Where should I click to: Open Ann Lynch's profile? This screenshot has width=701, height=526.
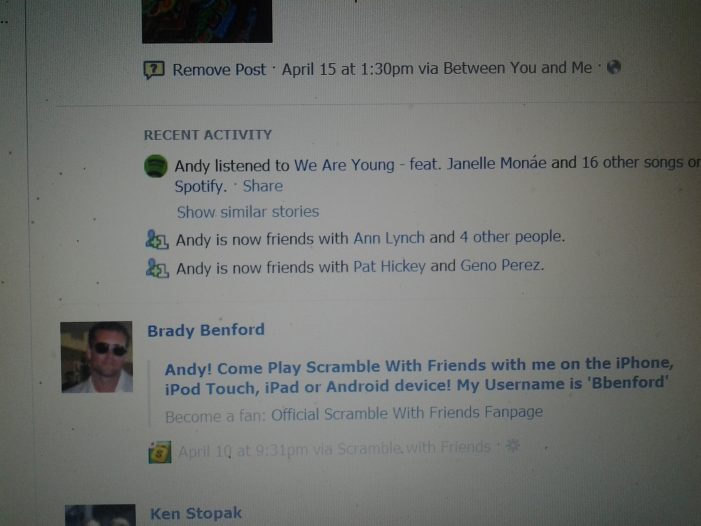(x=389, y=238)
